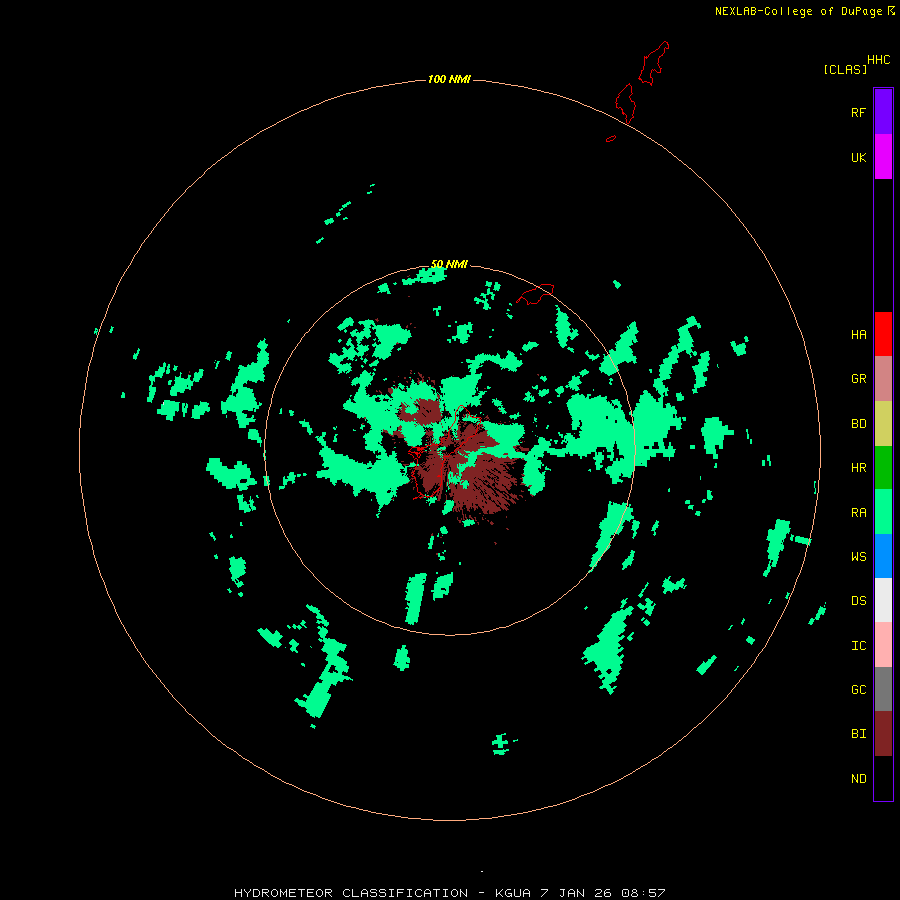This screenshot has width=900, height=900.
Task: Click the DS white legend swatch
Action: [x=883, y=600]
